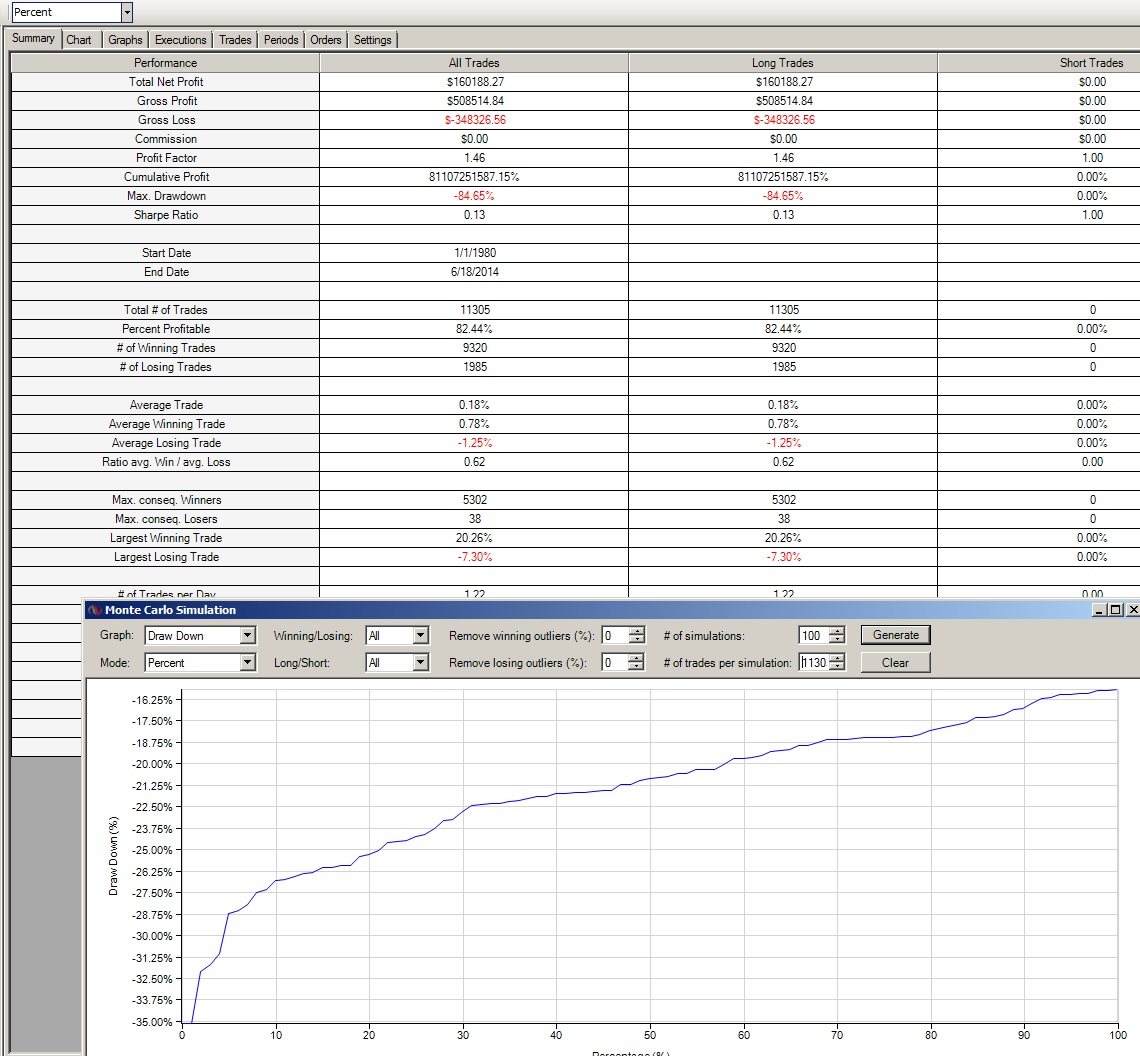
Task: Click All Trades Total Net Profit $160188.27
Action: (x=475, y=81)
